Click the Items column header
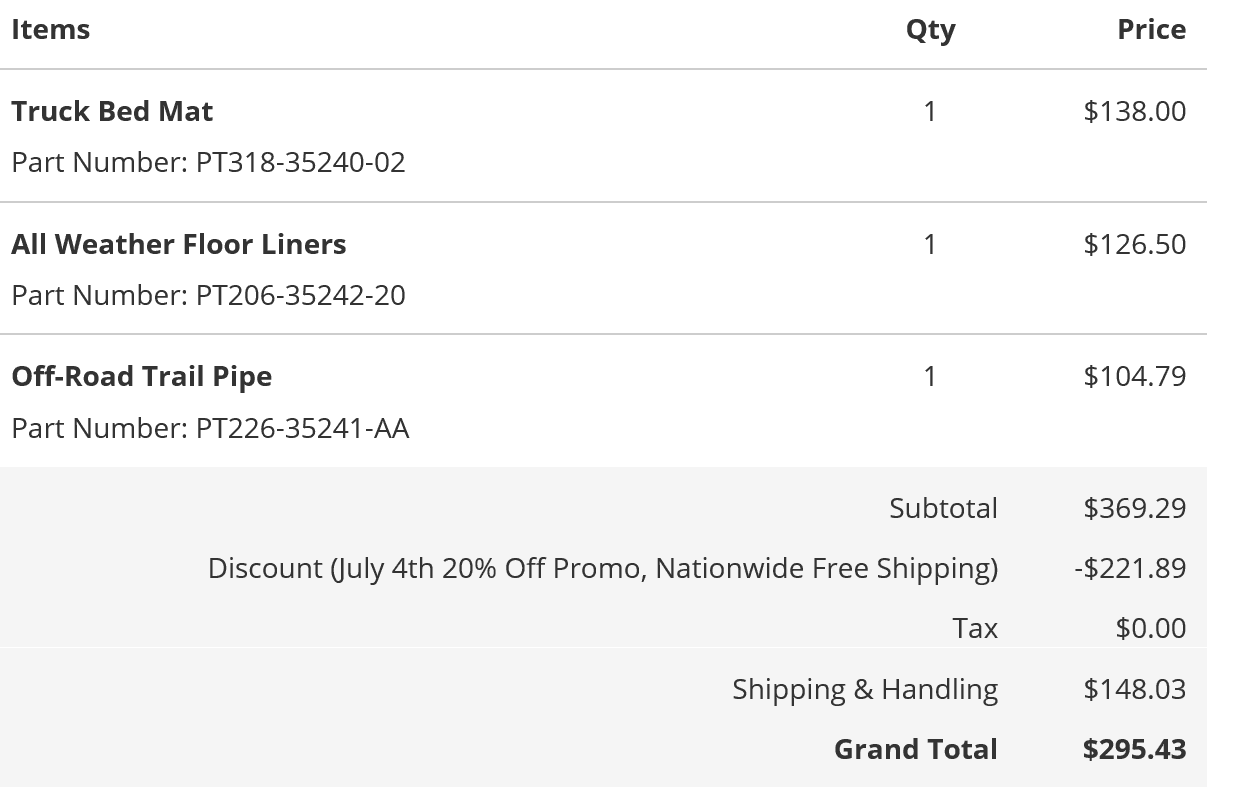The width and height of the screenshot is (1236, 798). pos(51,30)
